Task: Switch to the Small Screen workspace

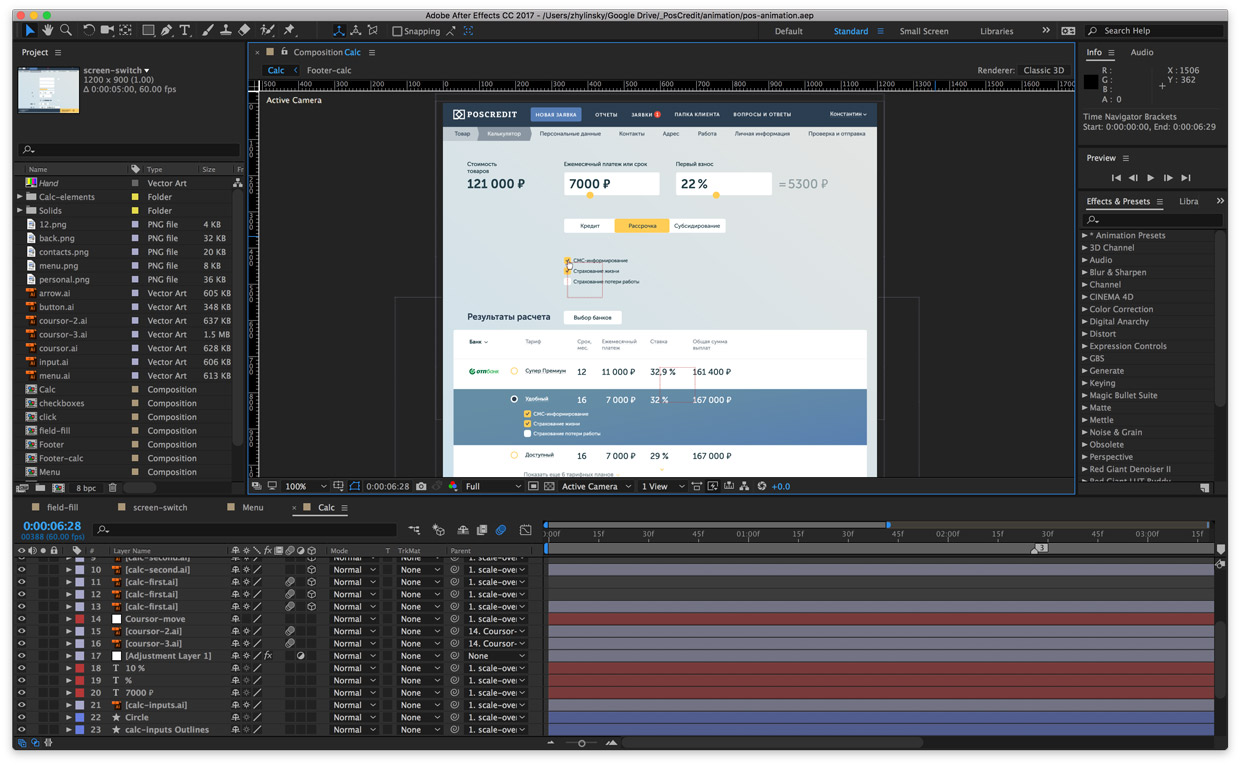Action: pos(923,31)
